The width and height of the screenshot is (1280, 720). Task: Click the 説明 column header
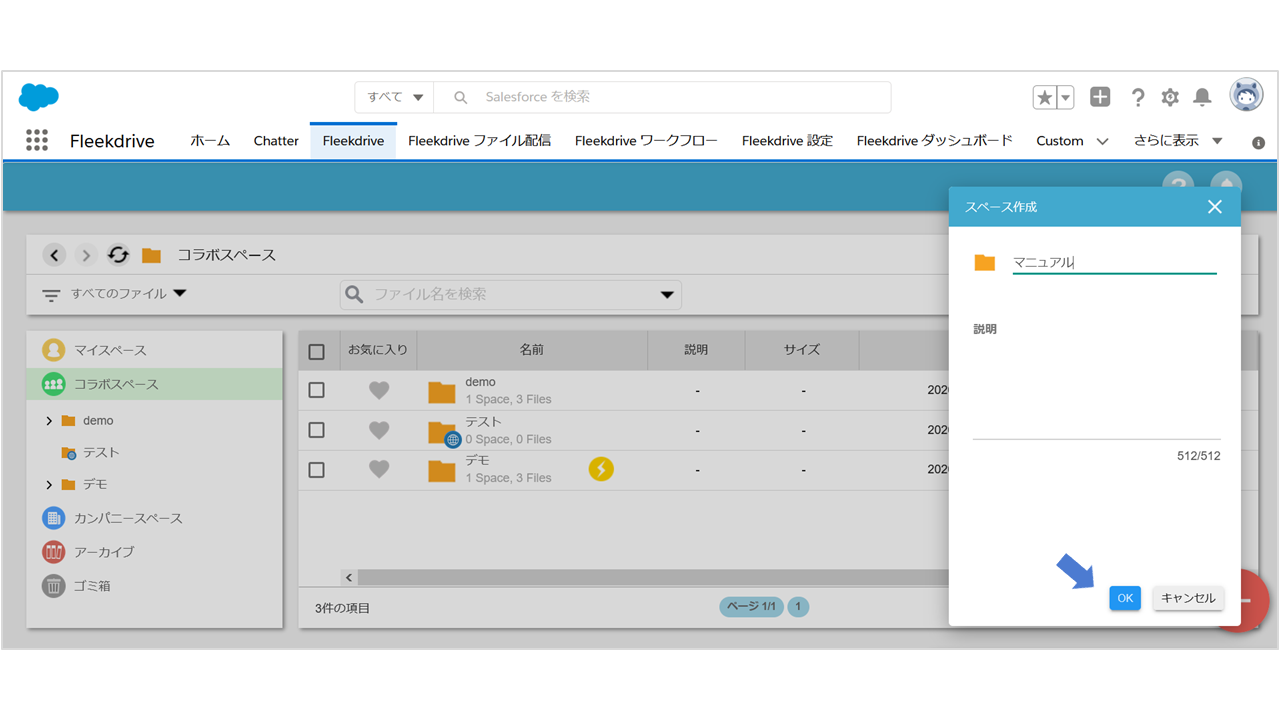tap(696, 350)
